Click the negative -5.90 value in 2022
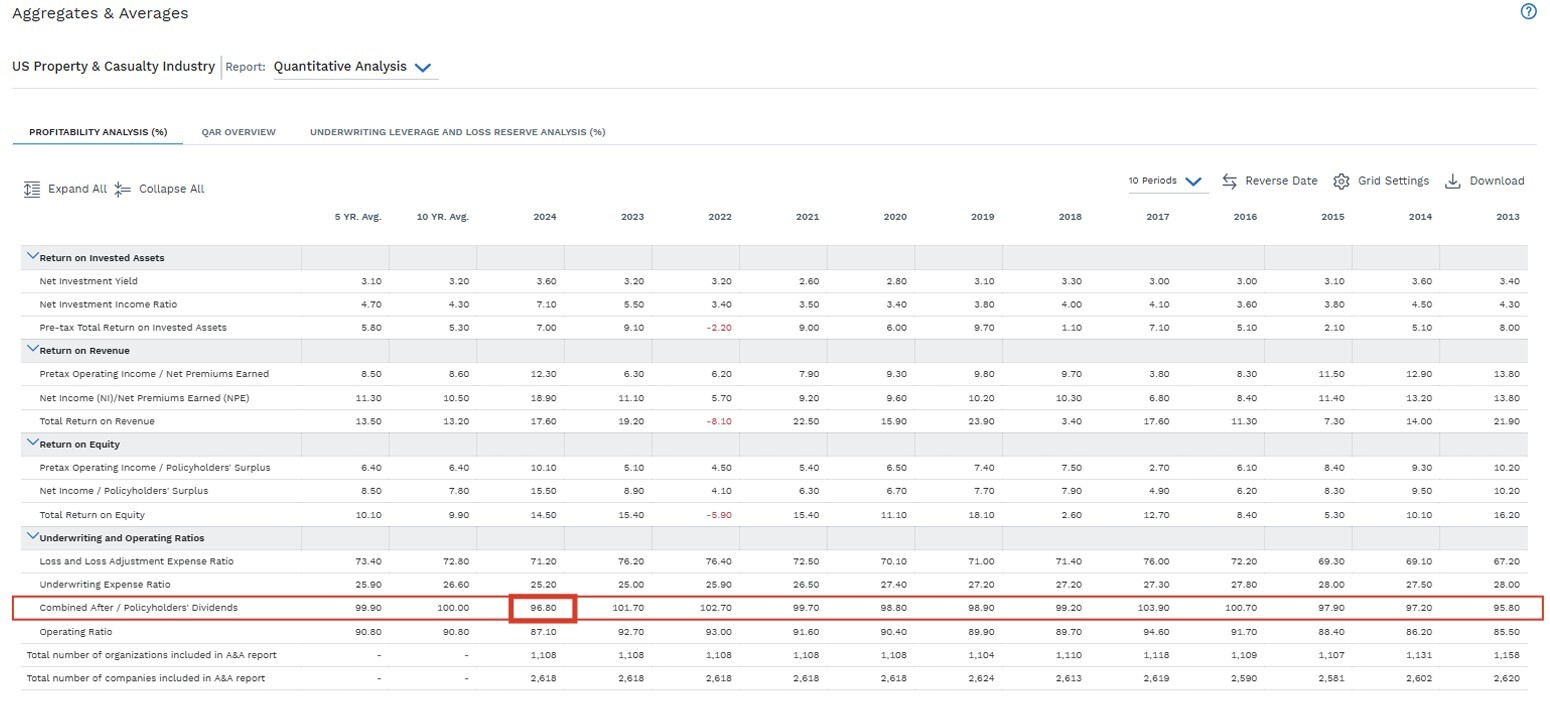Viewport: 1550px width, 709px height. click(x=719, y=514)
